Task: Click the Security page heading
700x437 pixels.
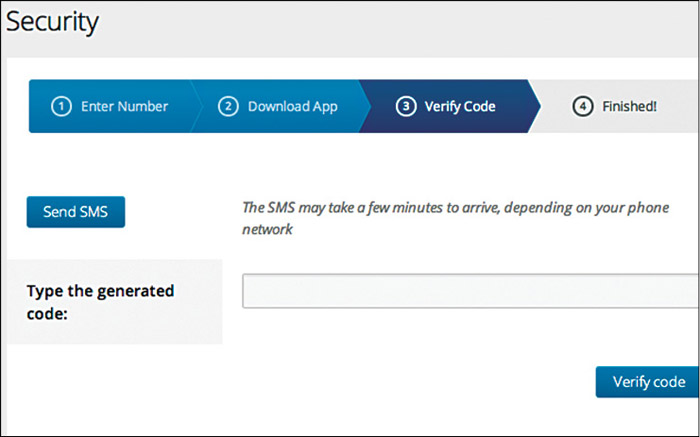Action: pos(52,20)
